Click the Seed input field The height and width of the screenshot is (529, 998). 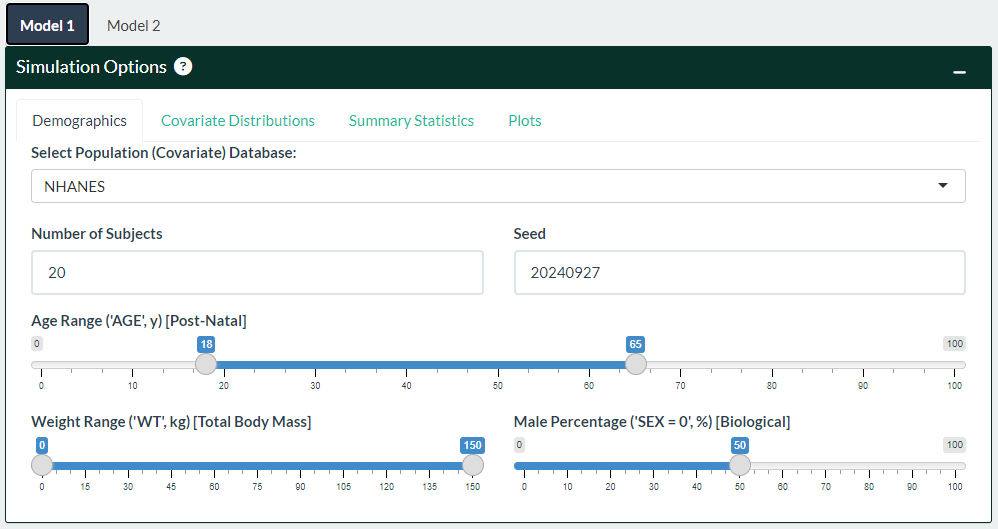tap(739, 272)
